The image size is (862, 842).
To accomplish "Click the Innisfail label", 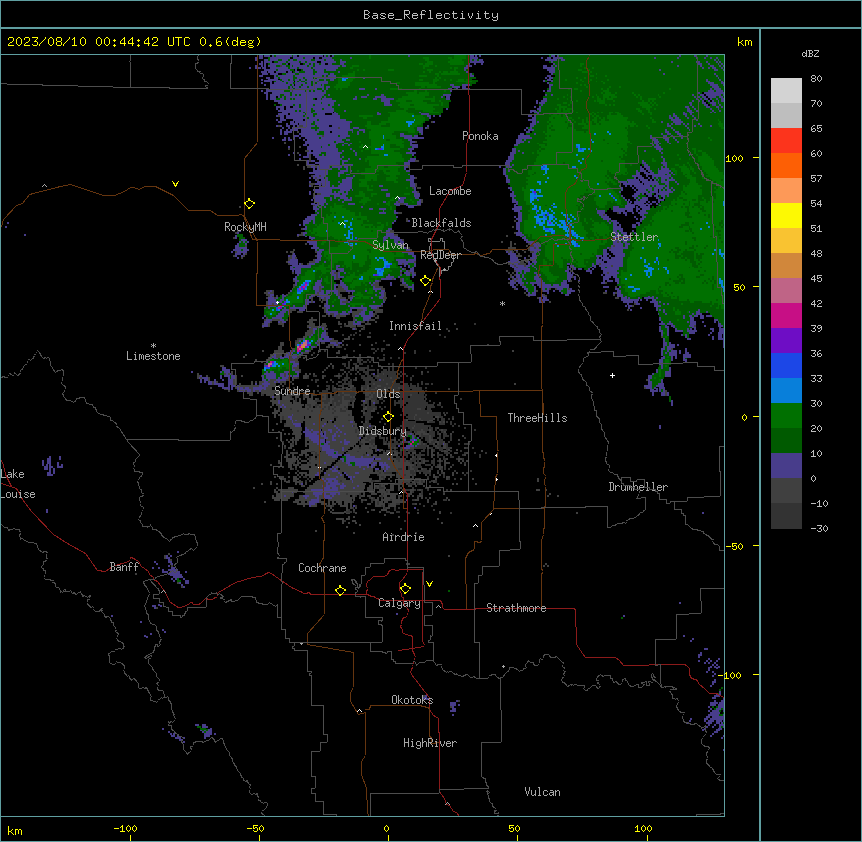I will point(415,326).
